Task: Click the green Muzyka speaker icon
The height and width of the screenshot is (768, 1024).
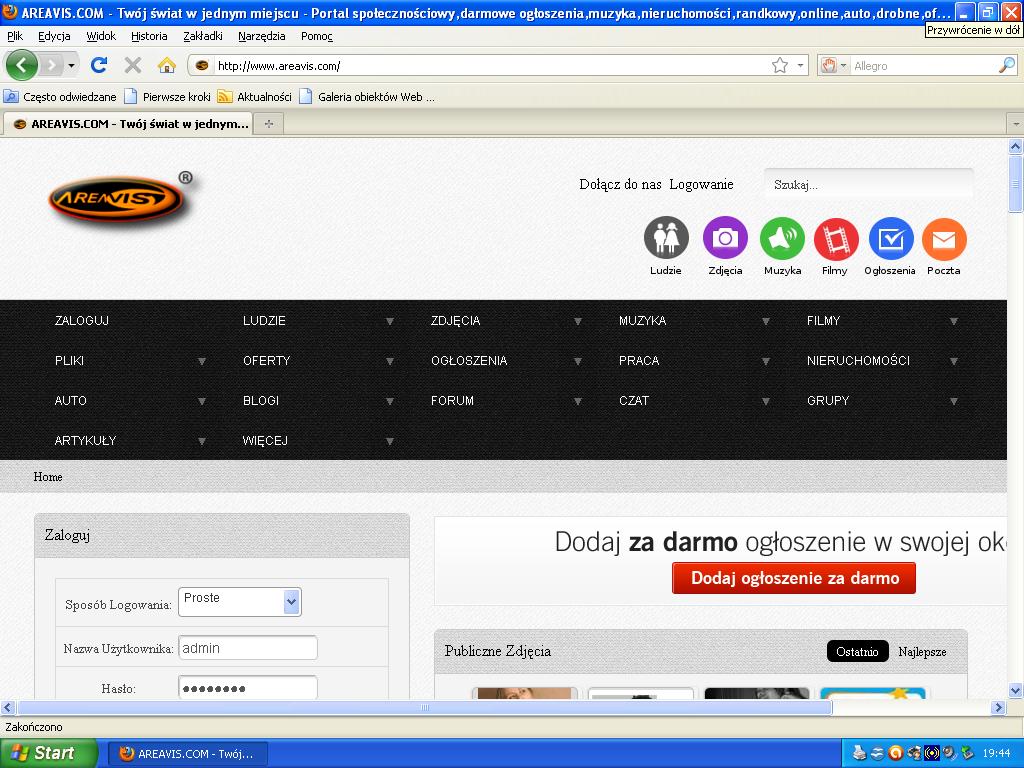Action: 782,238
